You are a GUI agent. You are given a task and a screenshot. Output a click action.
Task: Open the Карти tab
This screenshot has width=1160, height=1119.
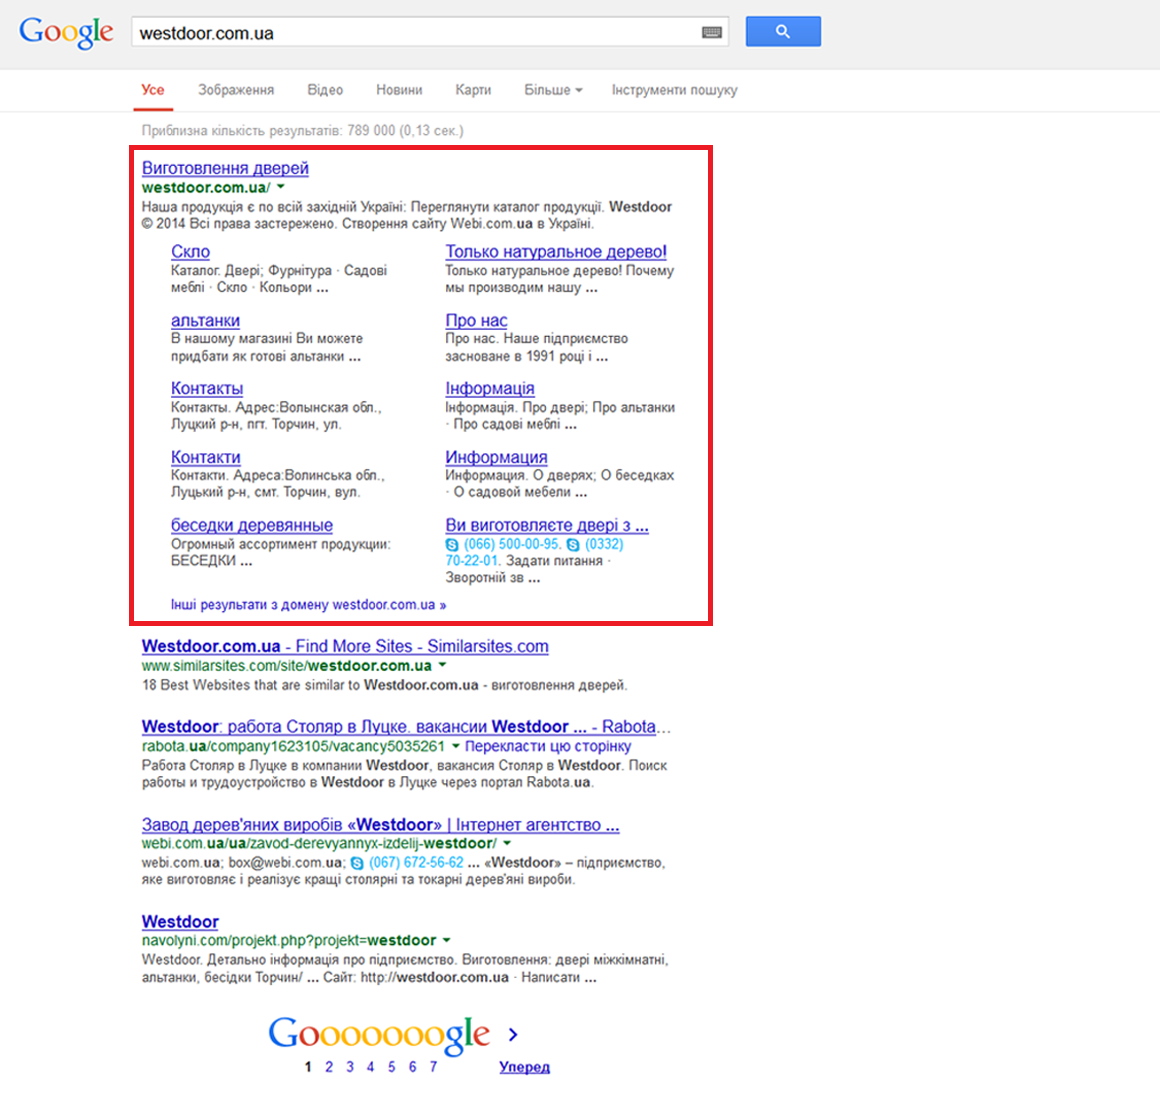pyautogui.click(x=473, y=89)
